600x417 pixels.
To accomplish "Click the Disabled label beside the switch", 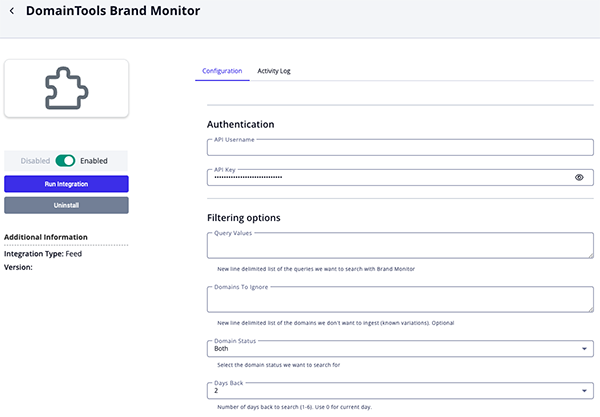I will pyautogui.click(x=36, y=160).
